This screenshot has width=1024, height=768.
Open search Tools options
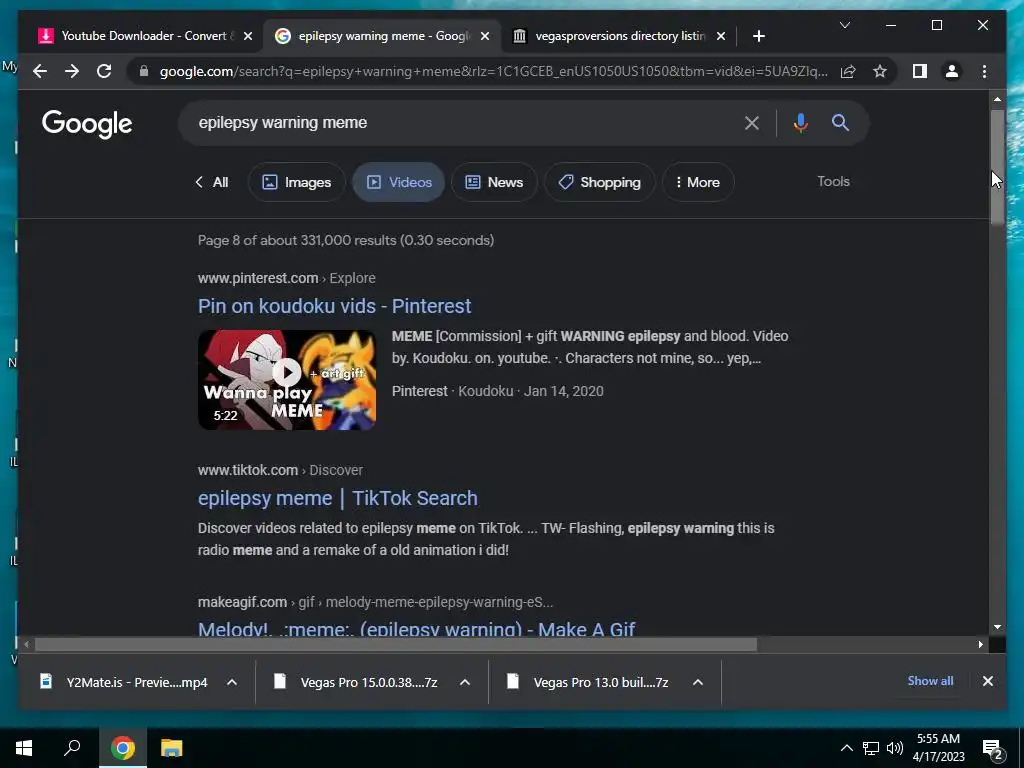[833, 182]
